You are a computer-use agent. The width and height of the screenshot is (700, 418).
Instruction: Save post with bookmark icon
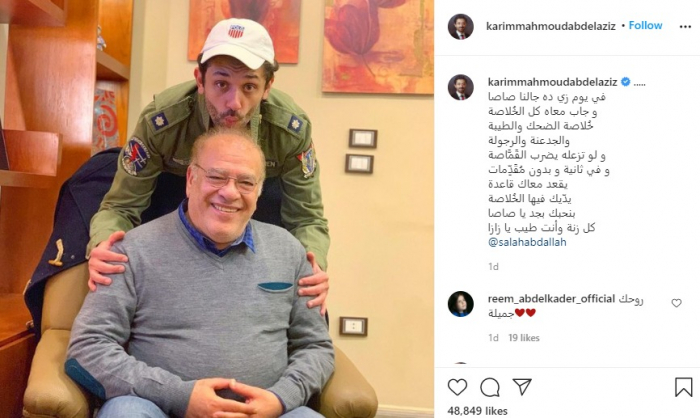(683, 387)
